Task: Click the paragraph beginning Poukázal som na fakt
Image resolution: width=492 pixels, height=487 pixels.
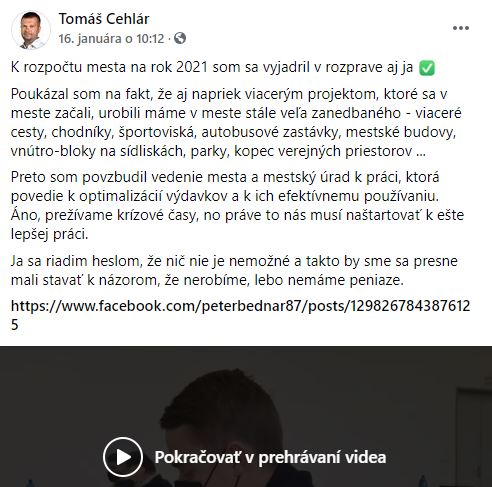Action: coord(236,123)
